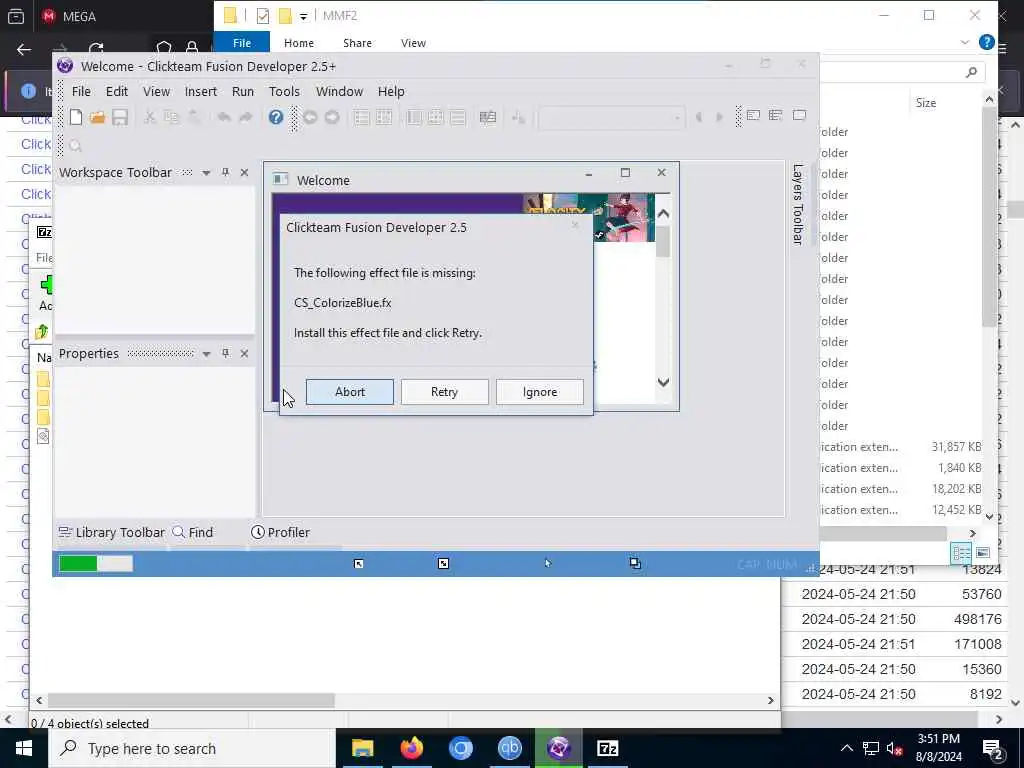Click the Previous frame arrow beside frame combo

click(698, 117)
